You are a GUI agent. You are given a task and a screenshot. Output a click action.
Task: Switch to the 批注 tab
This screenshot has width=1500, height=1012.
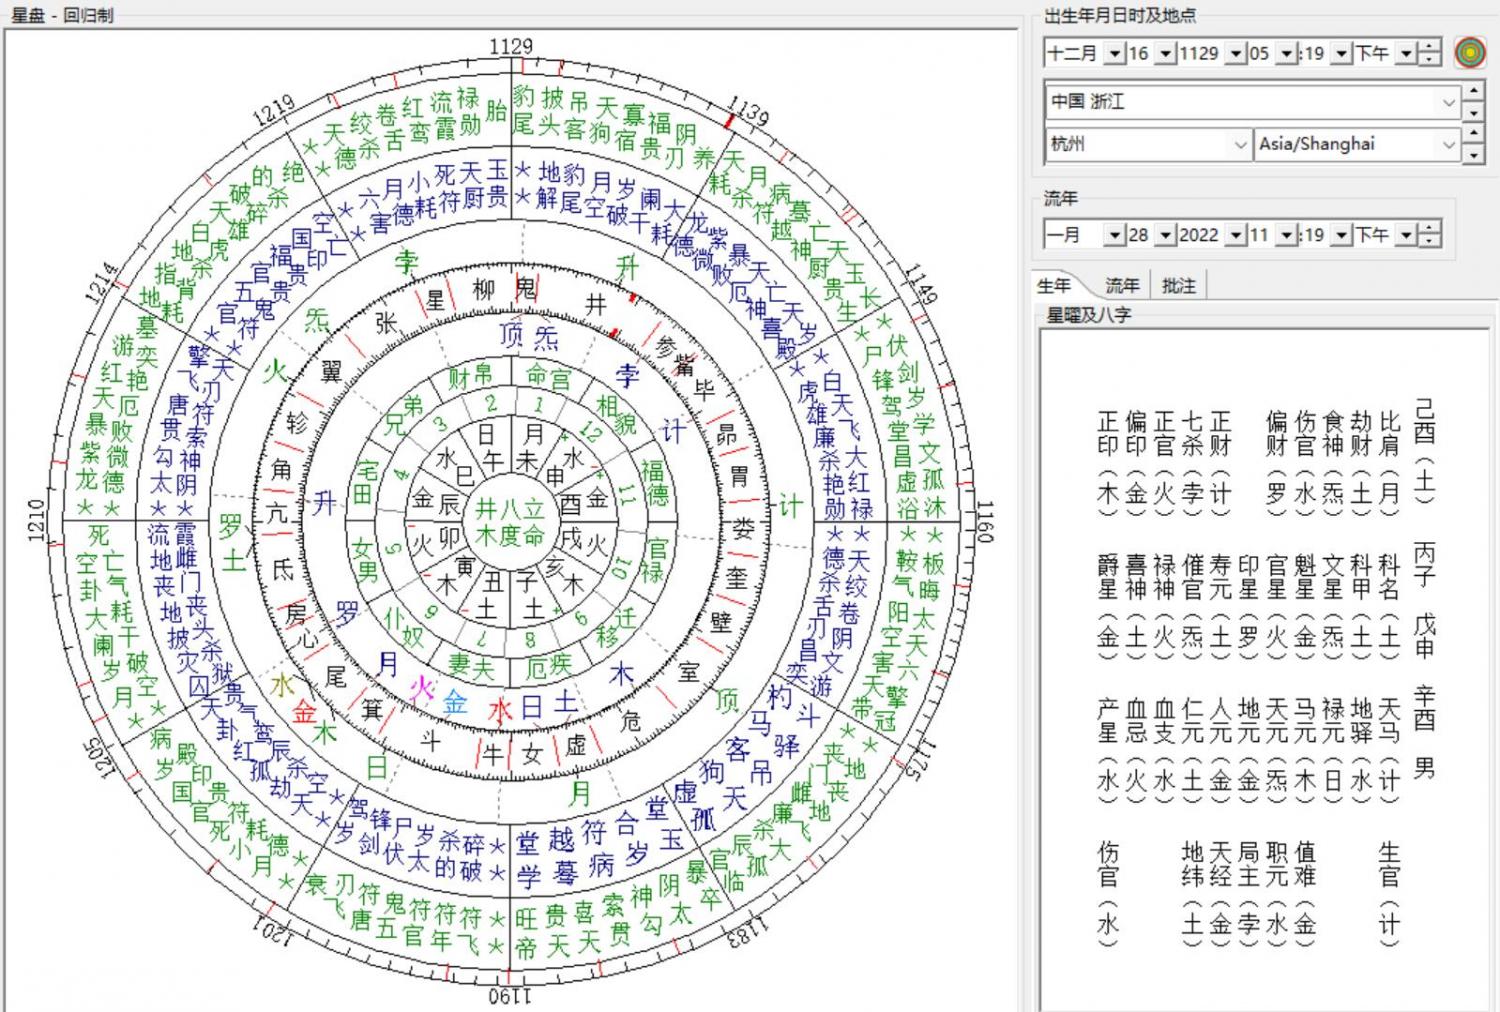(x=1179, y=286)
